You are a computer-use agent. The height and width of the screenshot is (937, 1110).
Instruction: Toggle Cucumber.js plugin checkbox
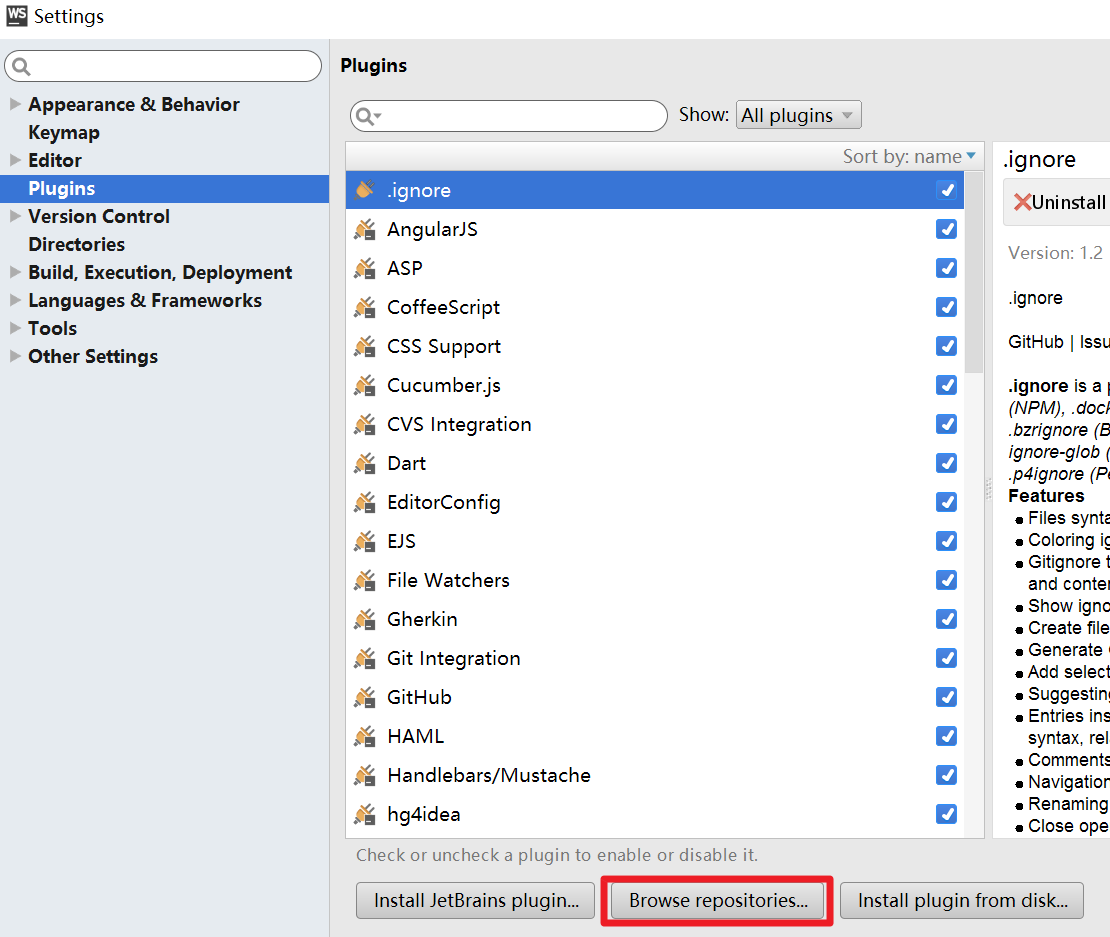pyautogui.click(x=946, y=385)
